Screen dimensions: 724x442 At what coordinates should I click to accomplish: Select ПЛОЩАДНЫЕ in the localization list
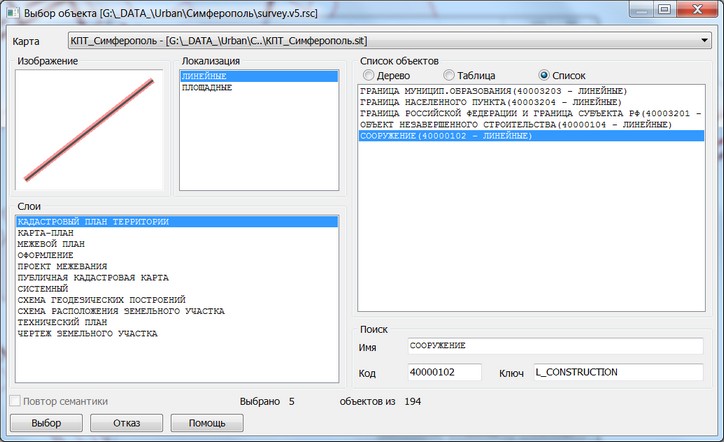coord(207,88)
